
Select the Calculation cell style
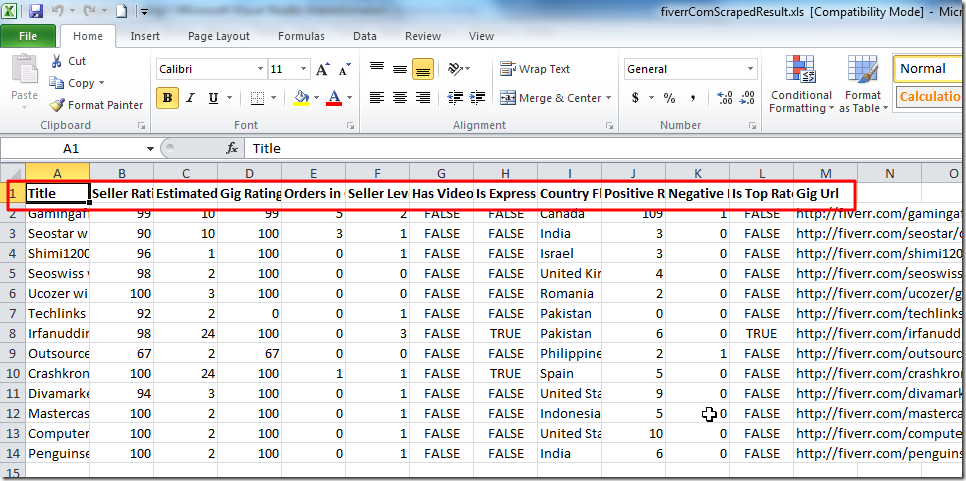(930, 96)
